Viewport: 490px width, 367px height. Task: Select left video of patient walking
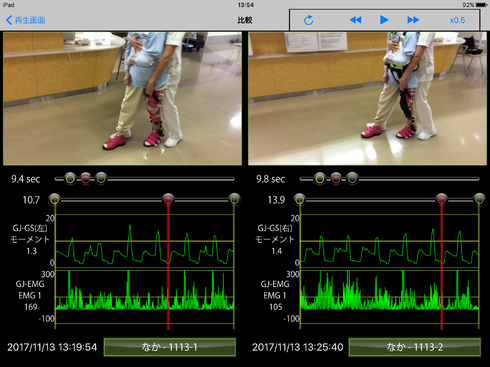point(122,98)
